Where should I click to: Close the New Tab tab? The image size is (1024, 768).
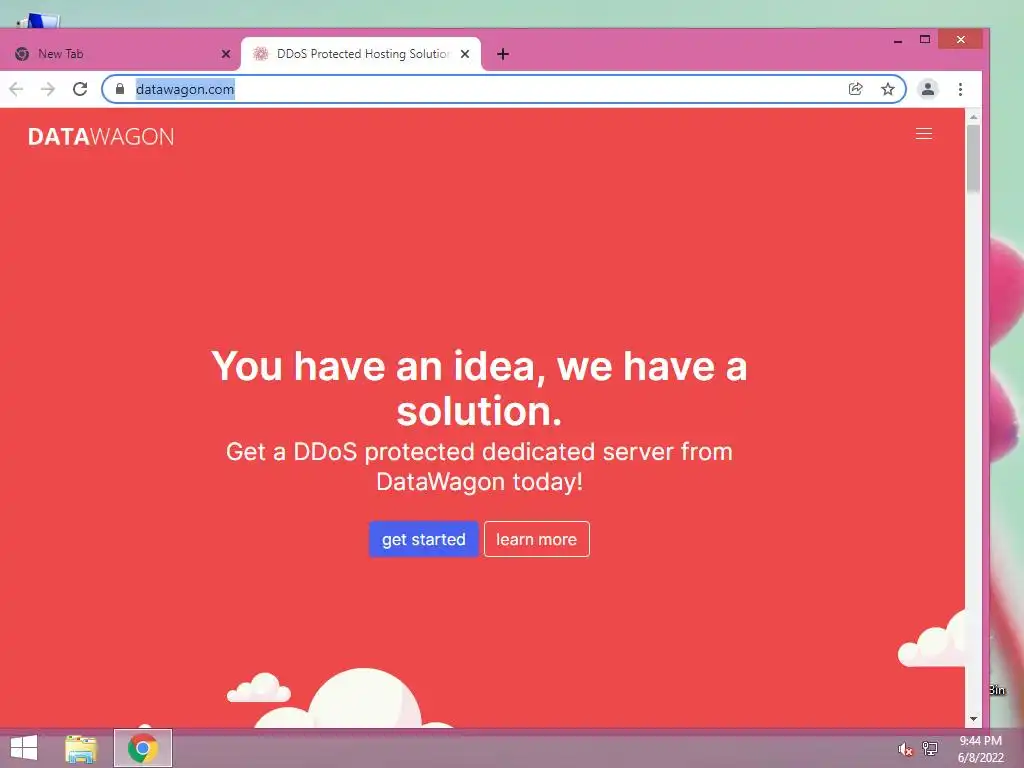click(x=225, y=54)
